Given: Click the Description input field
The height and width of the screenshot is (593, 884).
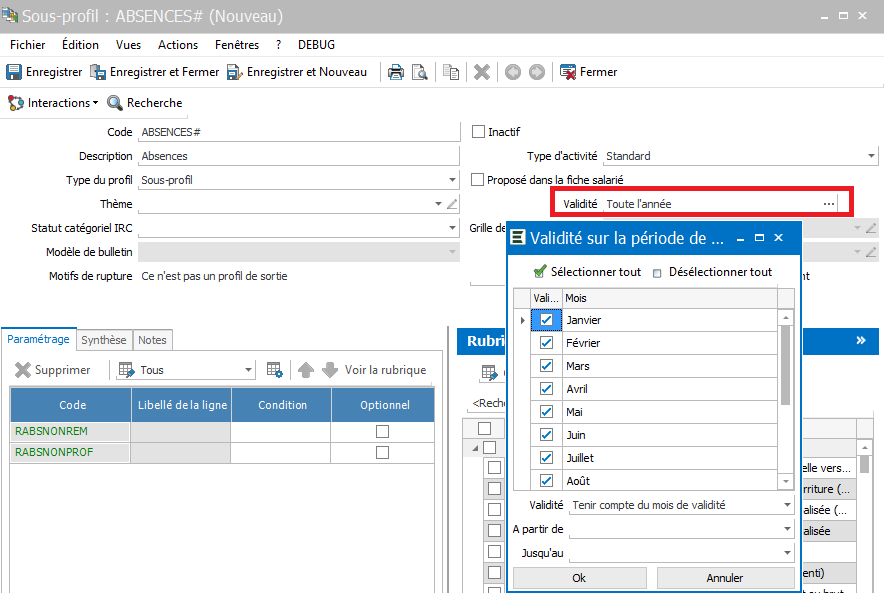Looking at the screenshot, I should pyautogui.click(x=299, y=156).
